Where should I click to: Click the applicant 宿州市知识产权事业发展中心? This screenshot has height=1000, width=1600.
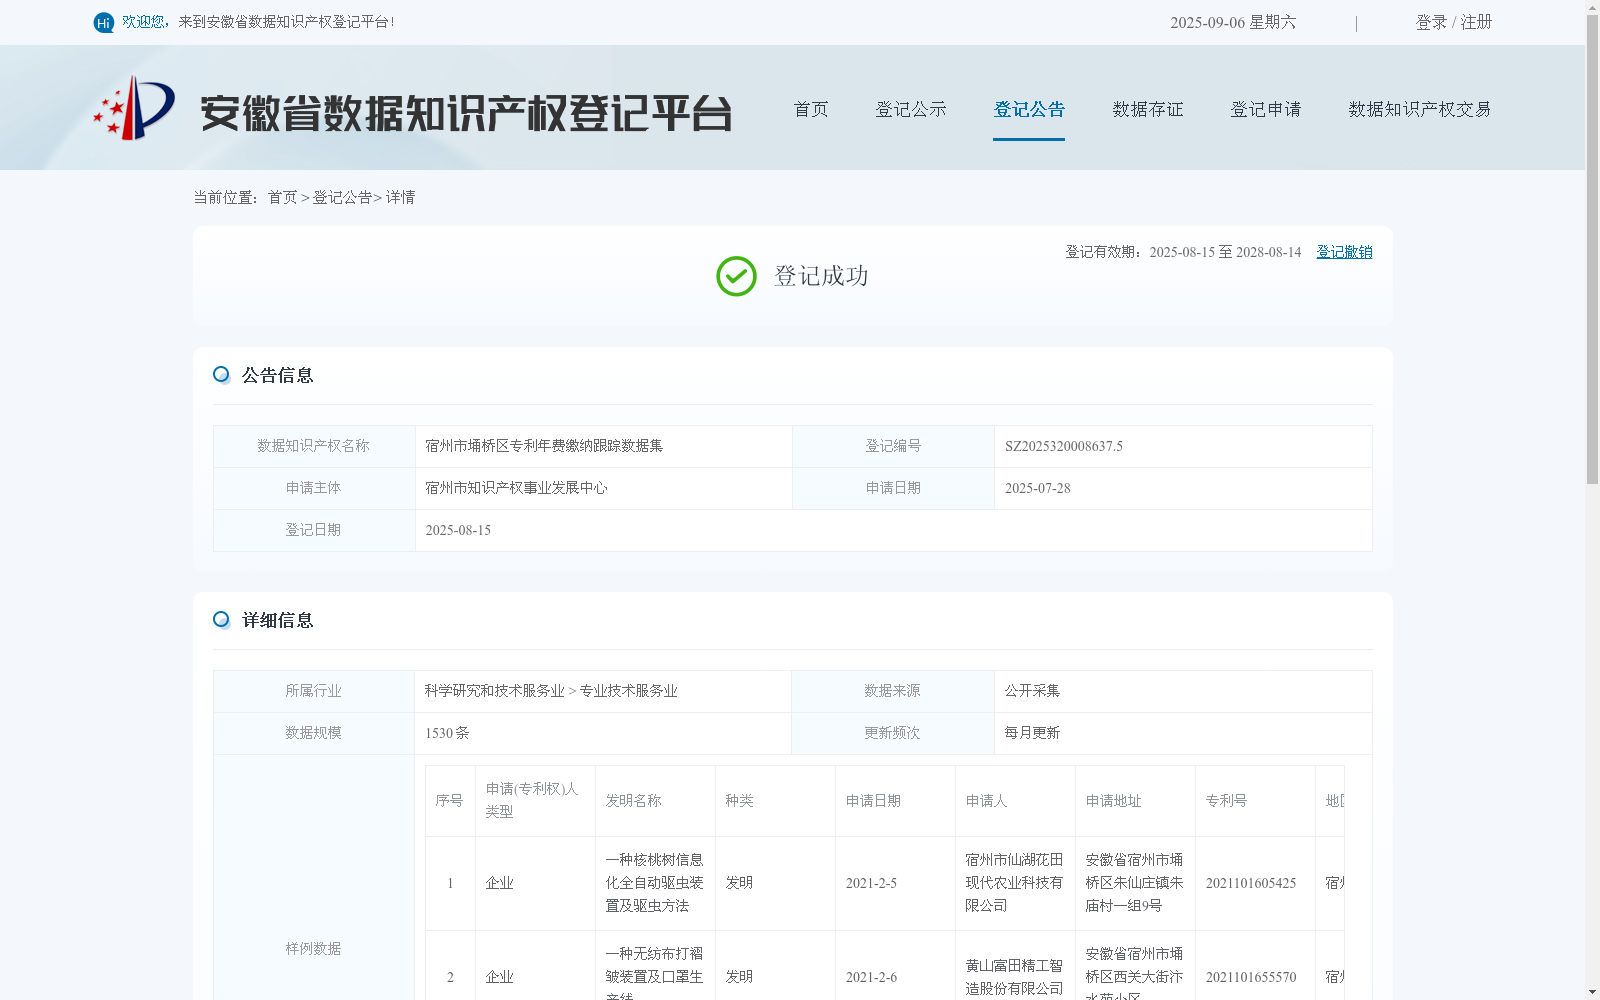(516, 488)
